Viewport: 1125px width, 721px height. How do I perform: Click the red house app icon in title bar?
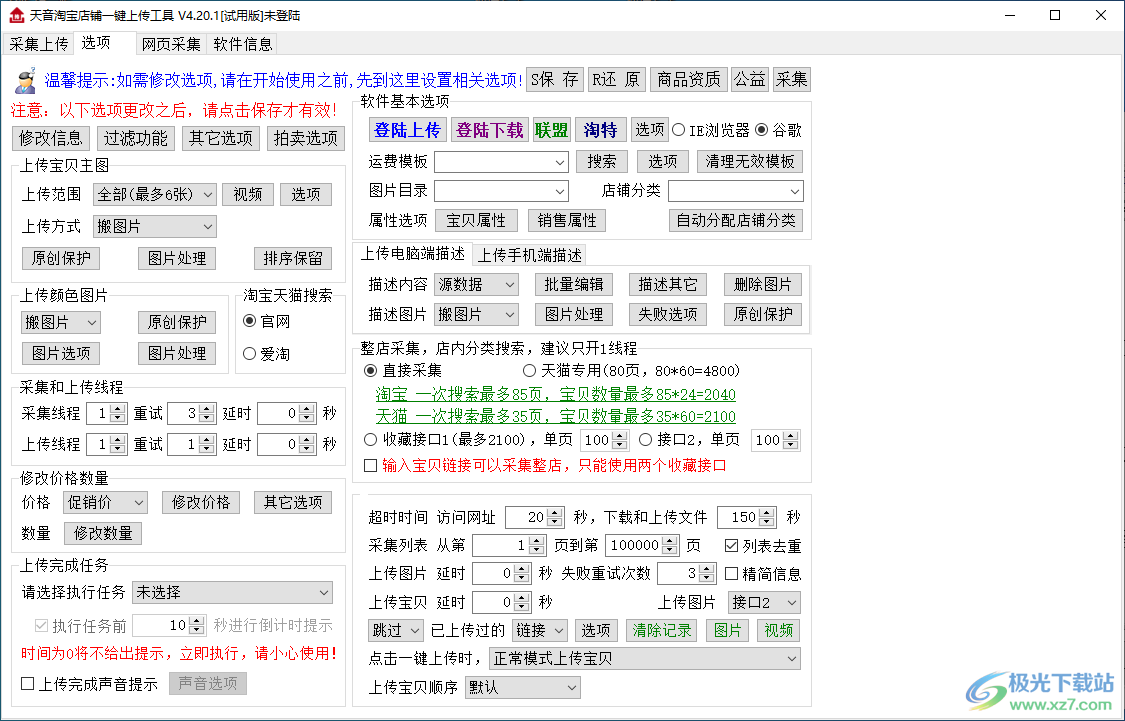click(16, 15)
